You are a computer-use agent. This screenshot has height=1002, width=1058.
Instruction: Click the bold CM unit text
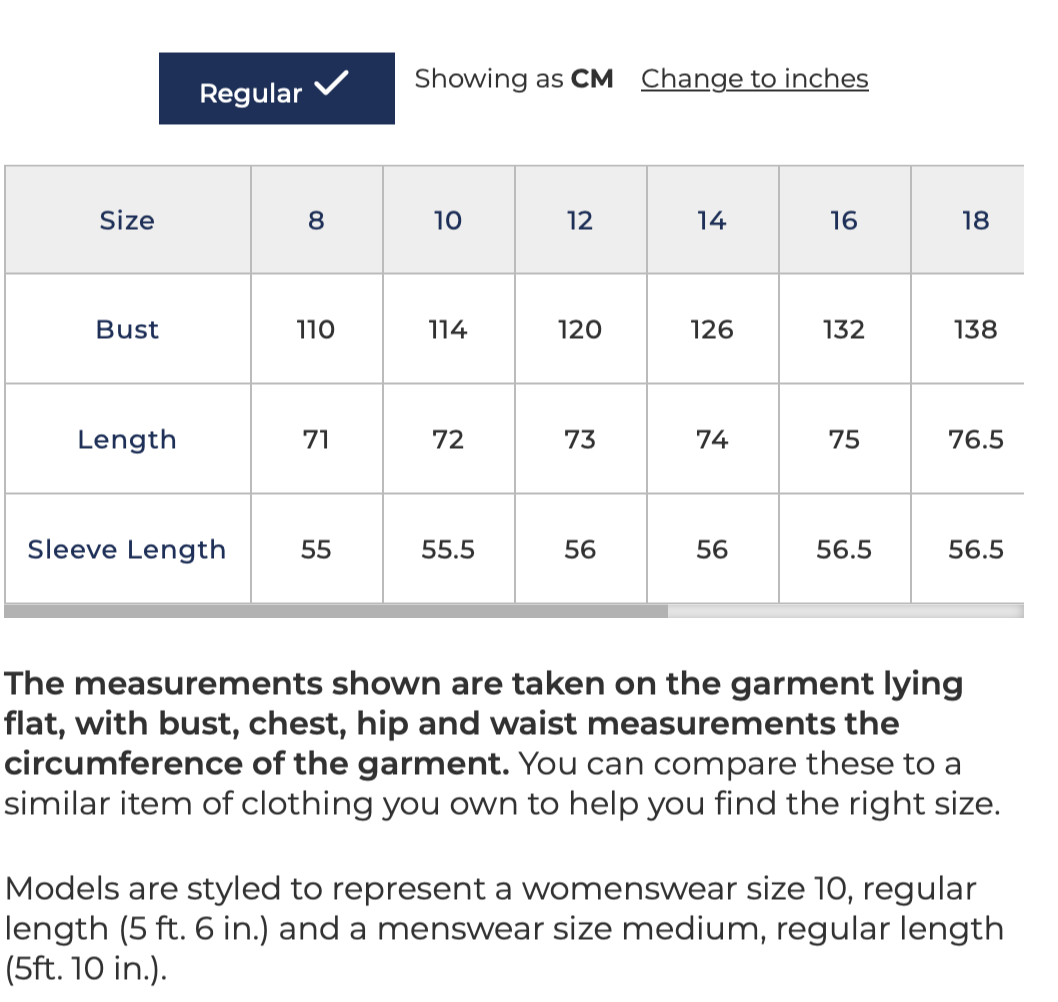(592, 79)
